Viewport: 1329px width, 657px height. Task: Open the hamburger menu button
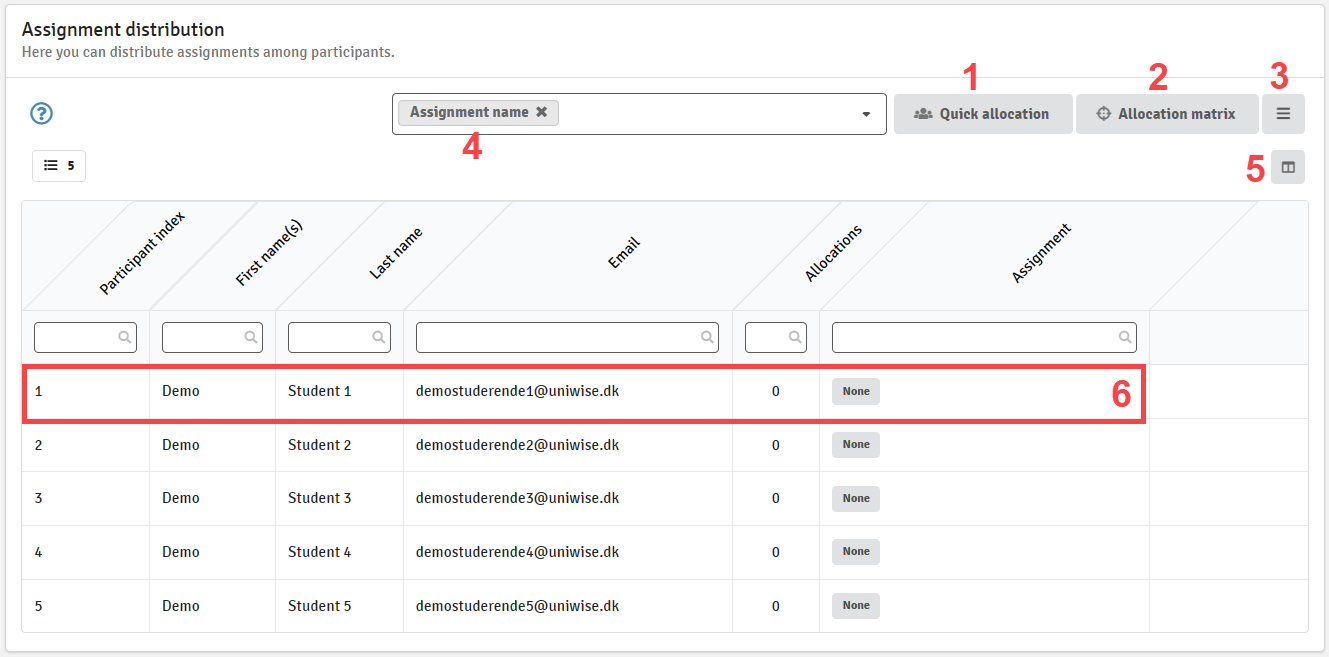1283,114
